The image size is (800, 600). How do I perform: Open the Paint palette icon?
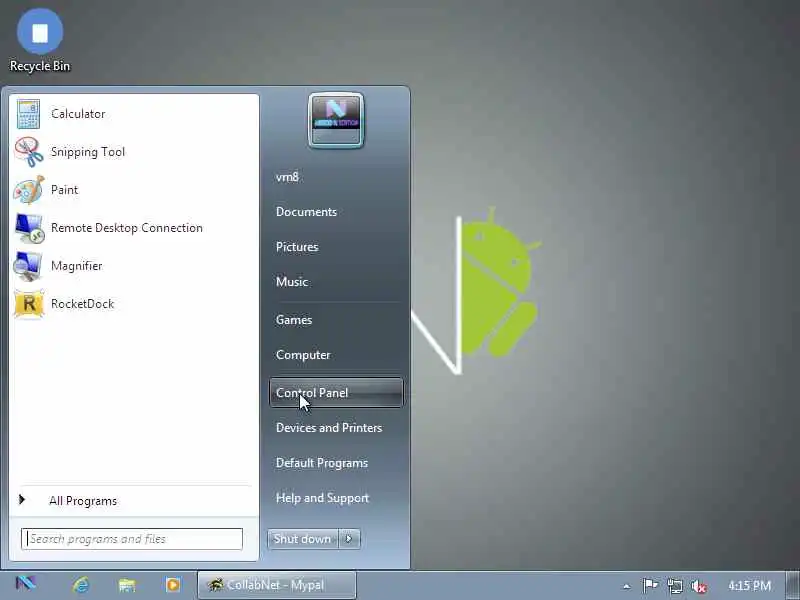pyautogui.click(x=29, y=190)
